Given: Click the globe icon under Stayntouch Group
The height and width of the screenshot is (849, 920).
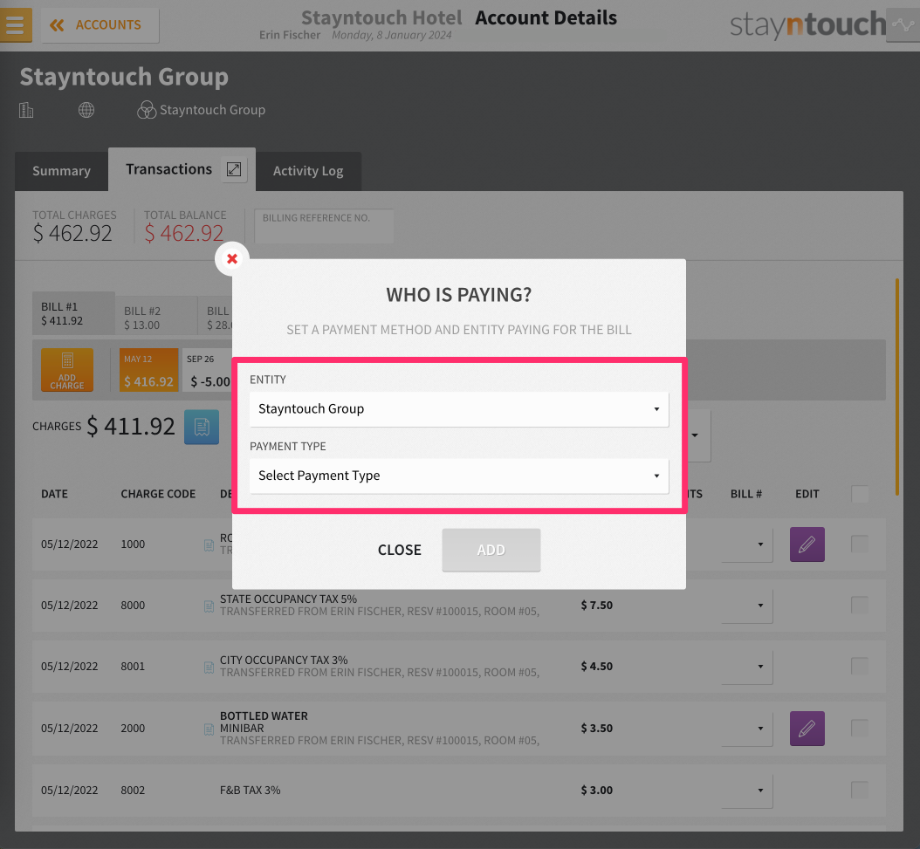Looking at the screenshot, I should [x=86, y=110].
